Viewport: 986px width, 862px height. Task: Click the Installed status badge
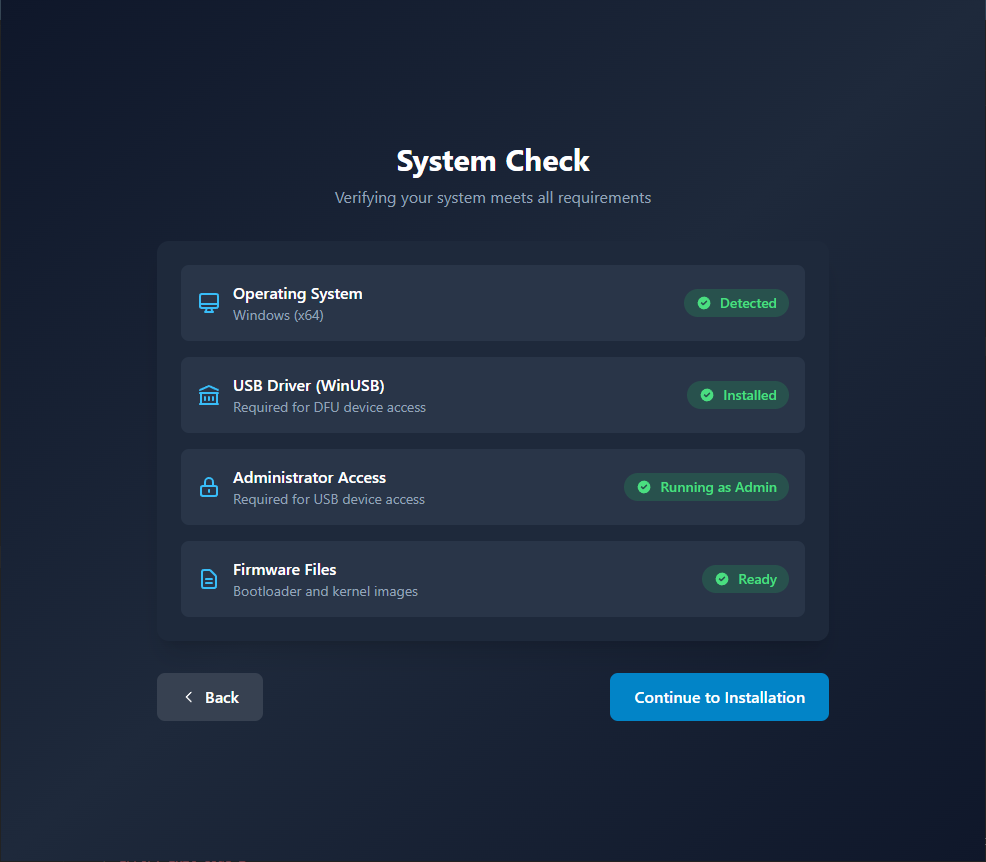[738, 395]
